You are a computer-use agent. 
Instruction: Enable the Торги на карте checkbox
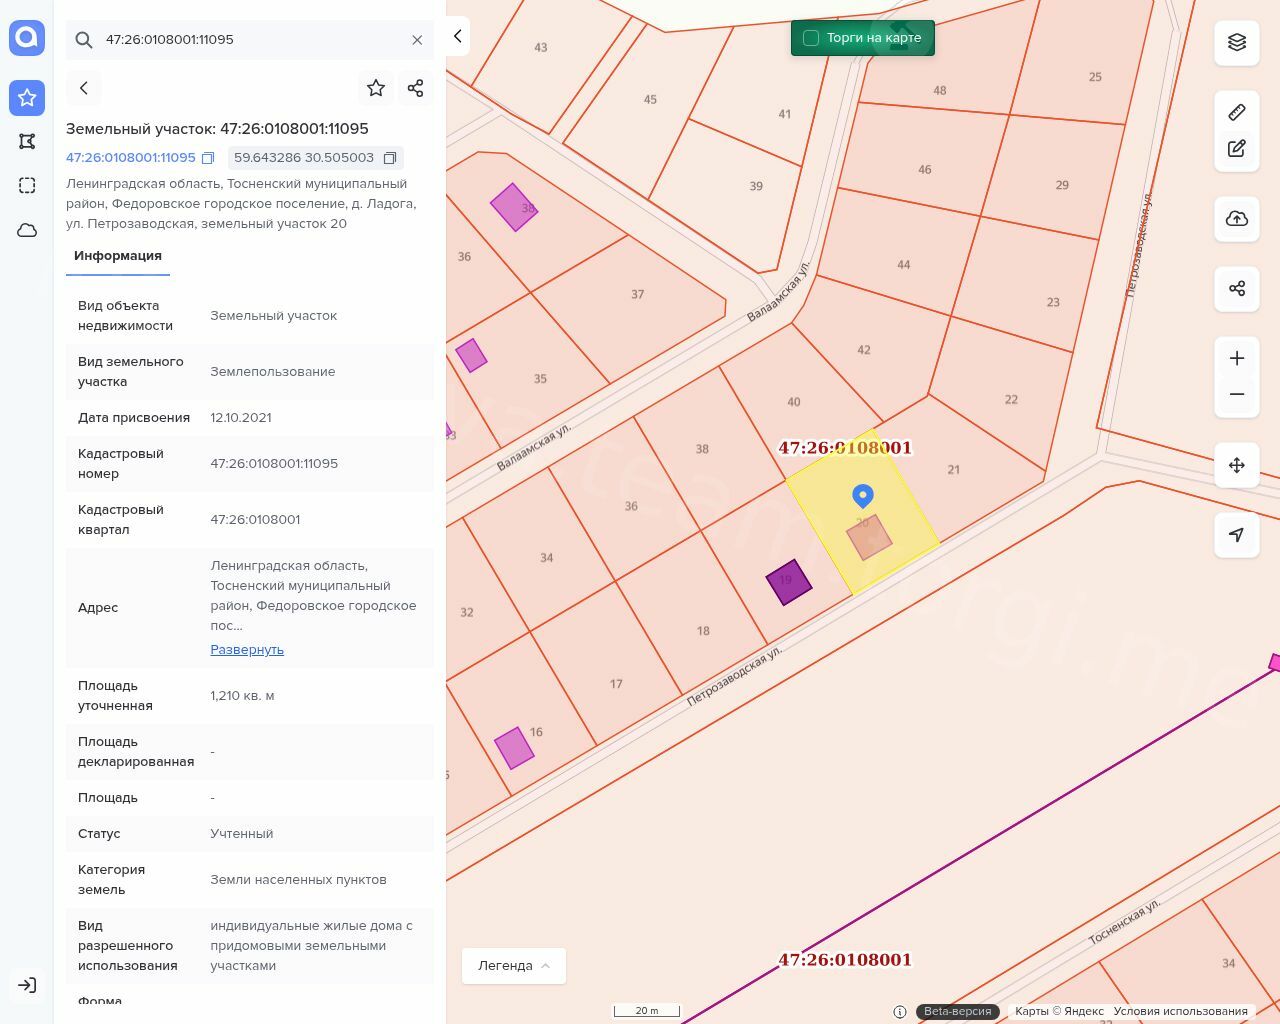pos(811,38)
